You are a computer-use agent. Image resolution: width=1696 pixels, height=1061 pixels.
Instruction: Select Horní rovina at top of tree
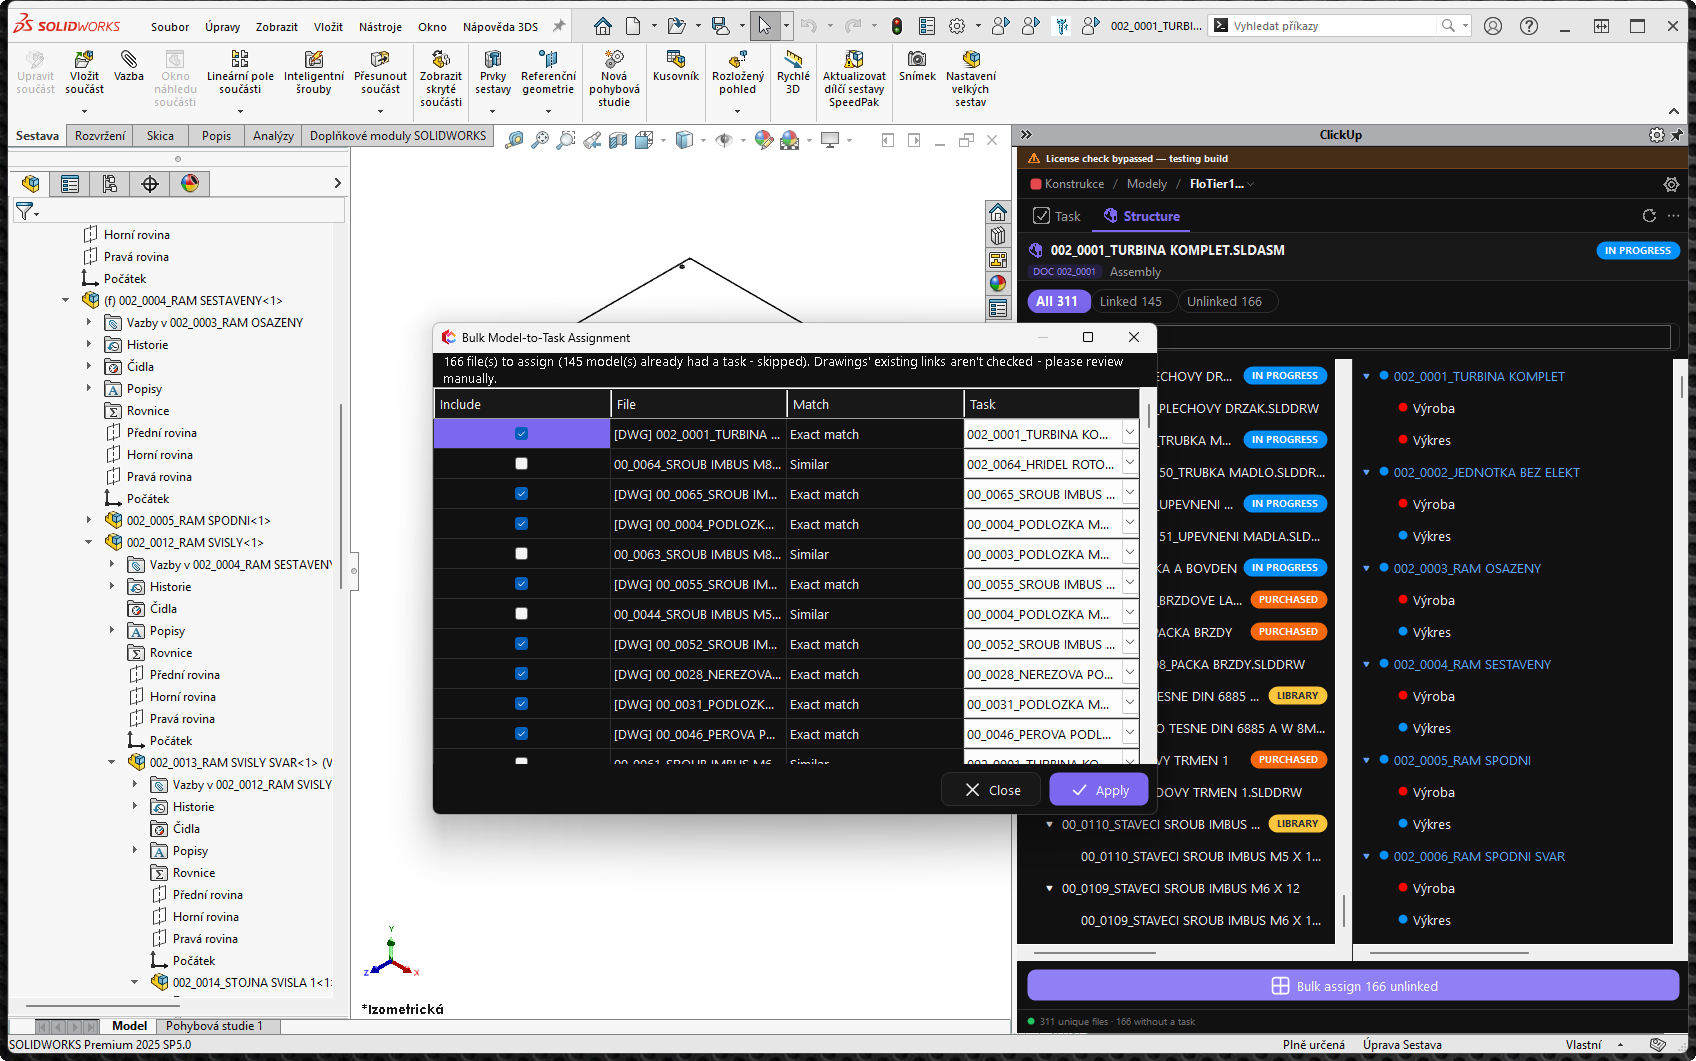[x=136, y=235]
